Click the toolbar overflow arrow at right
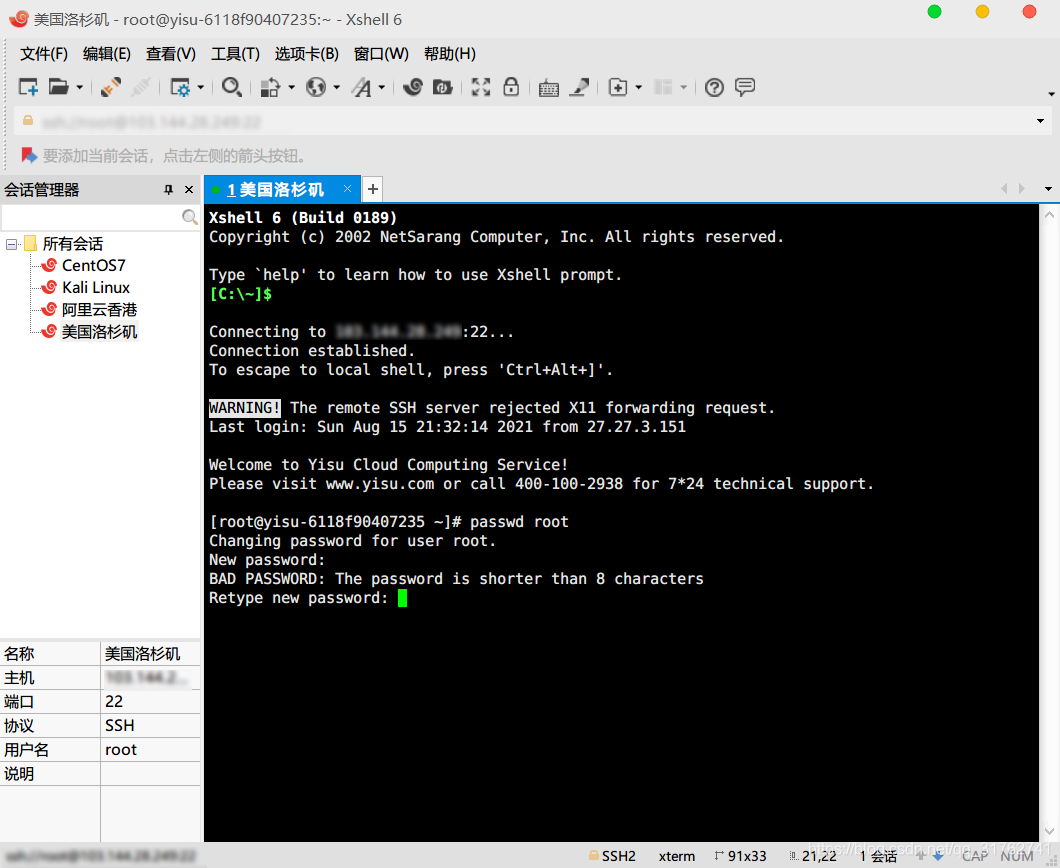Image resolution: width=1060 pixels, height=868 pixels. tap(1051, 95)
